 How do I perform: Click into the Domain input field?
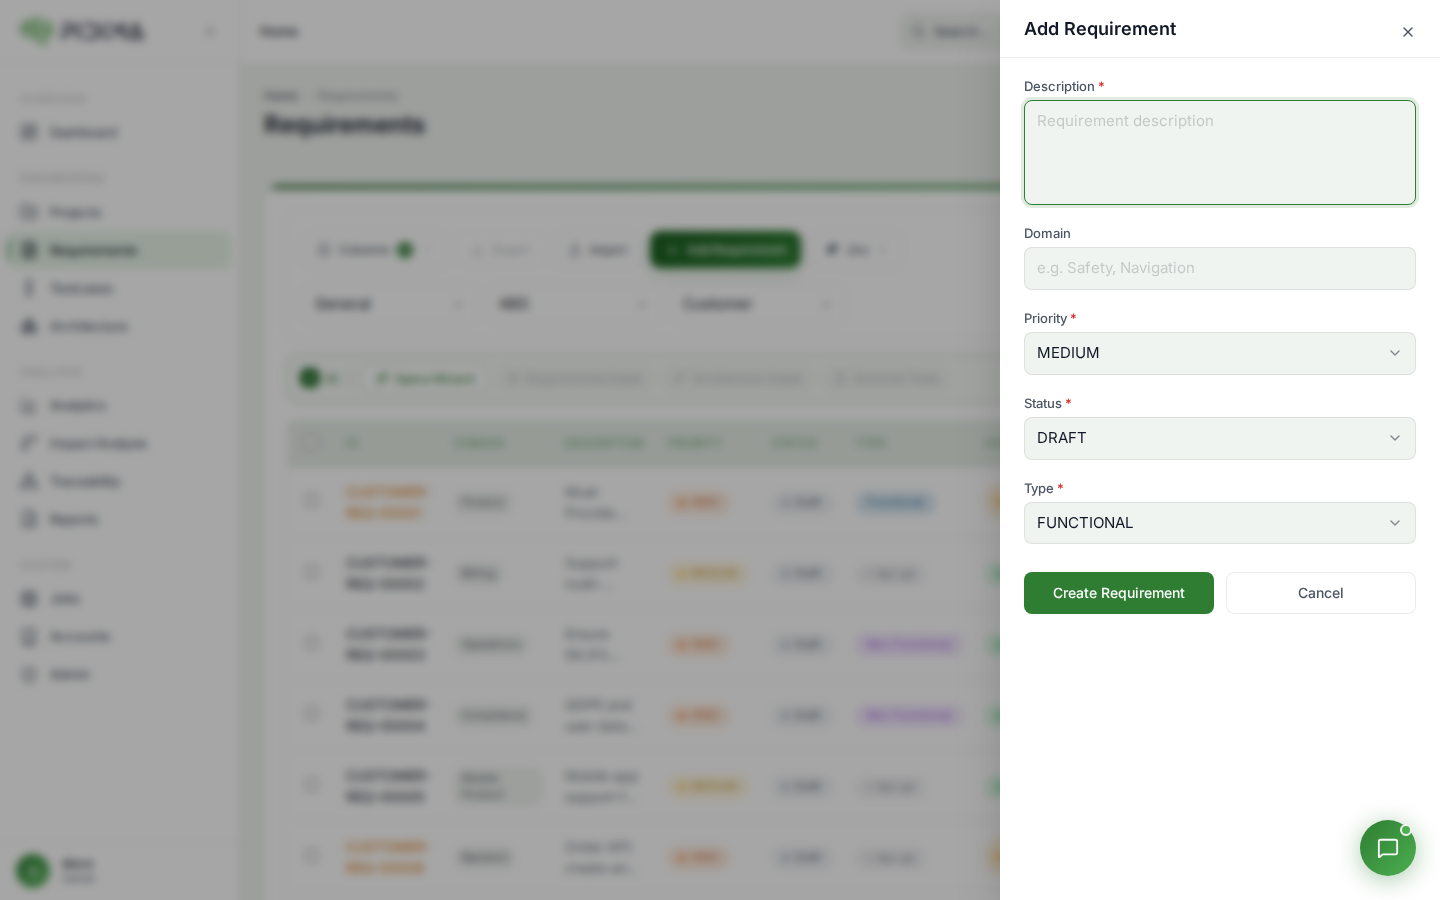pyautogui.click(x=1220, y=268)
